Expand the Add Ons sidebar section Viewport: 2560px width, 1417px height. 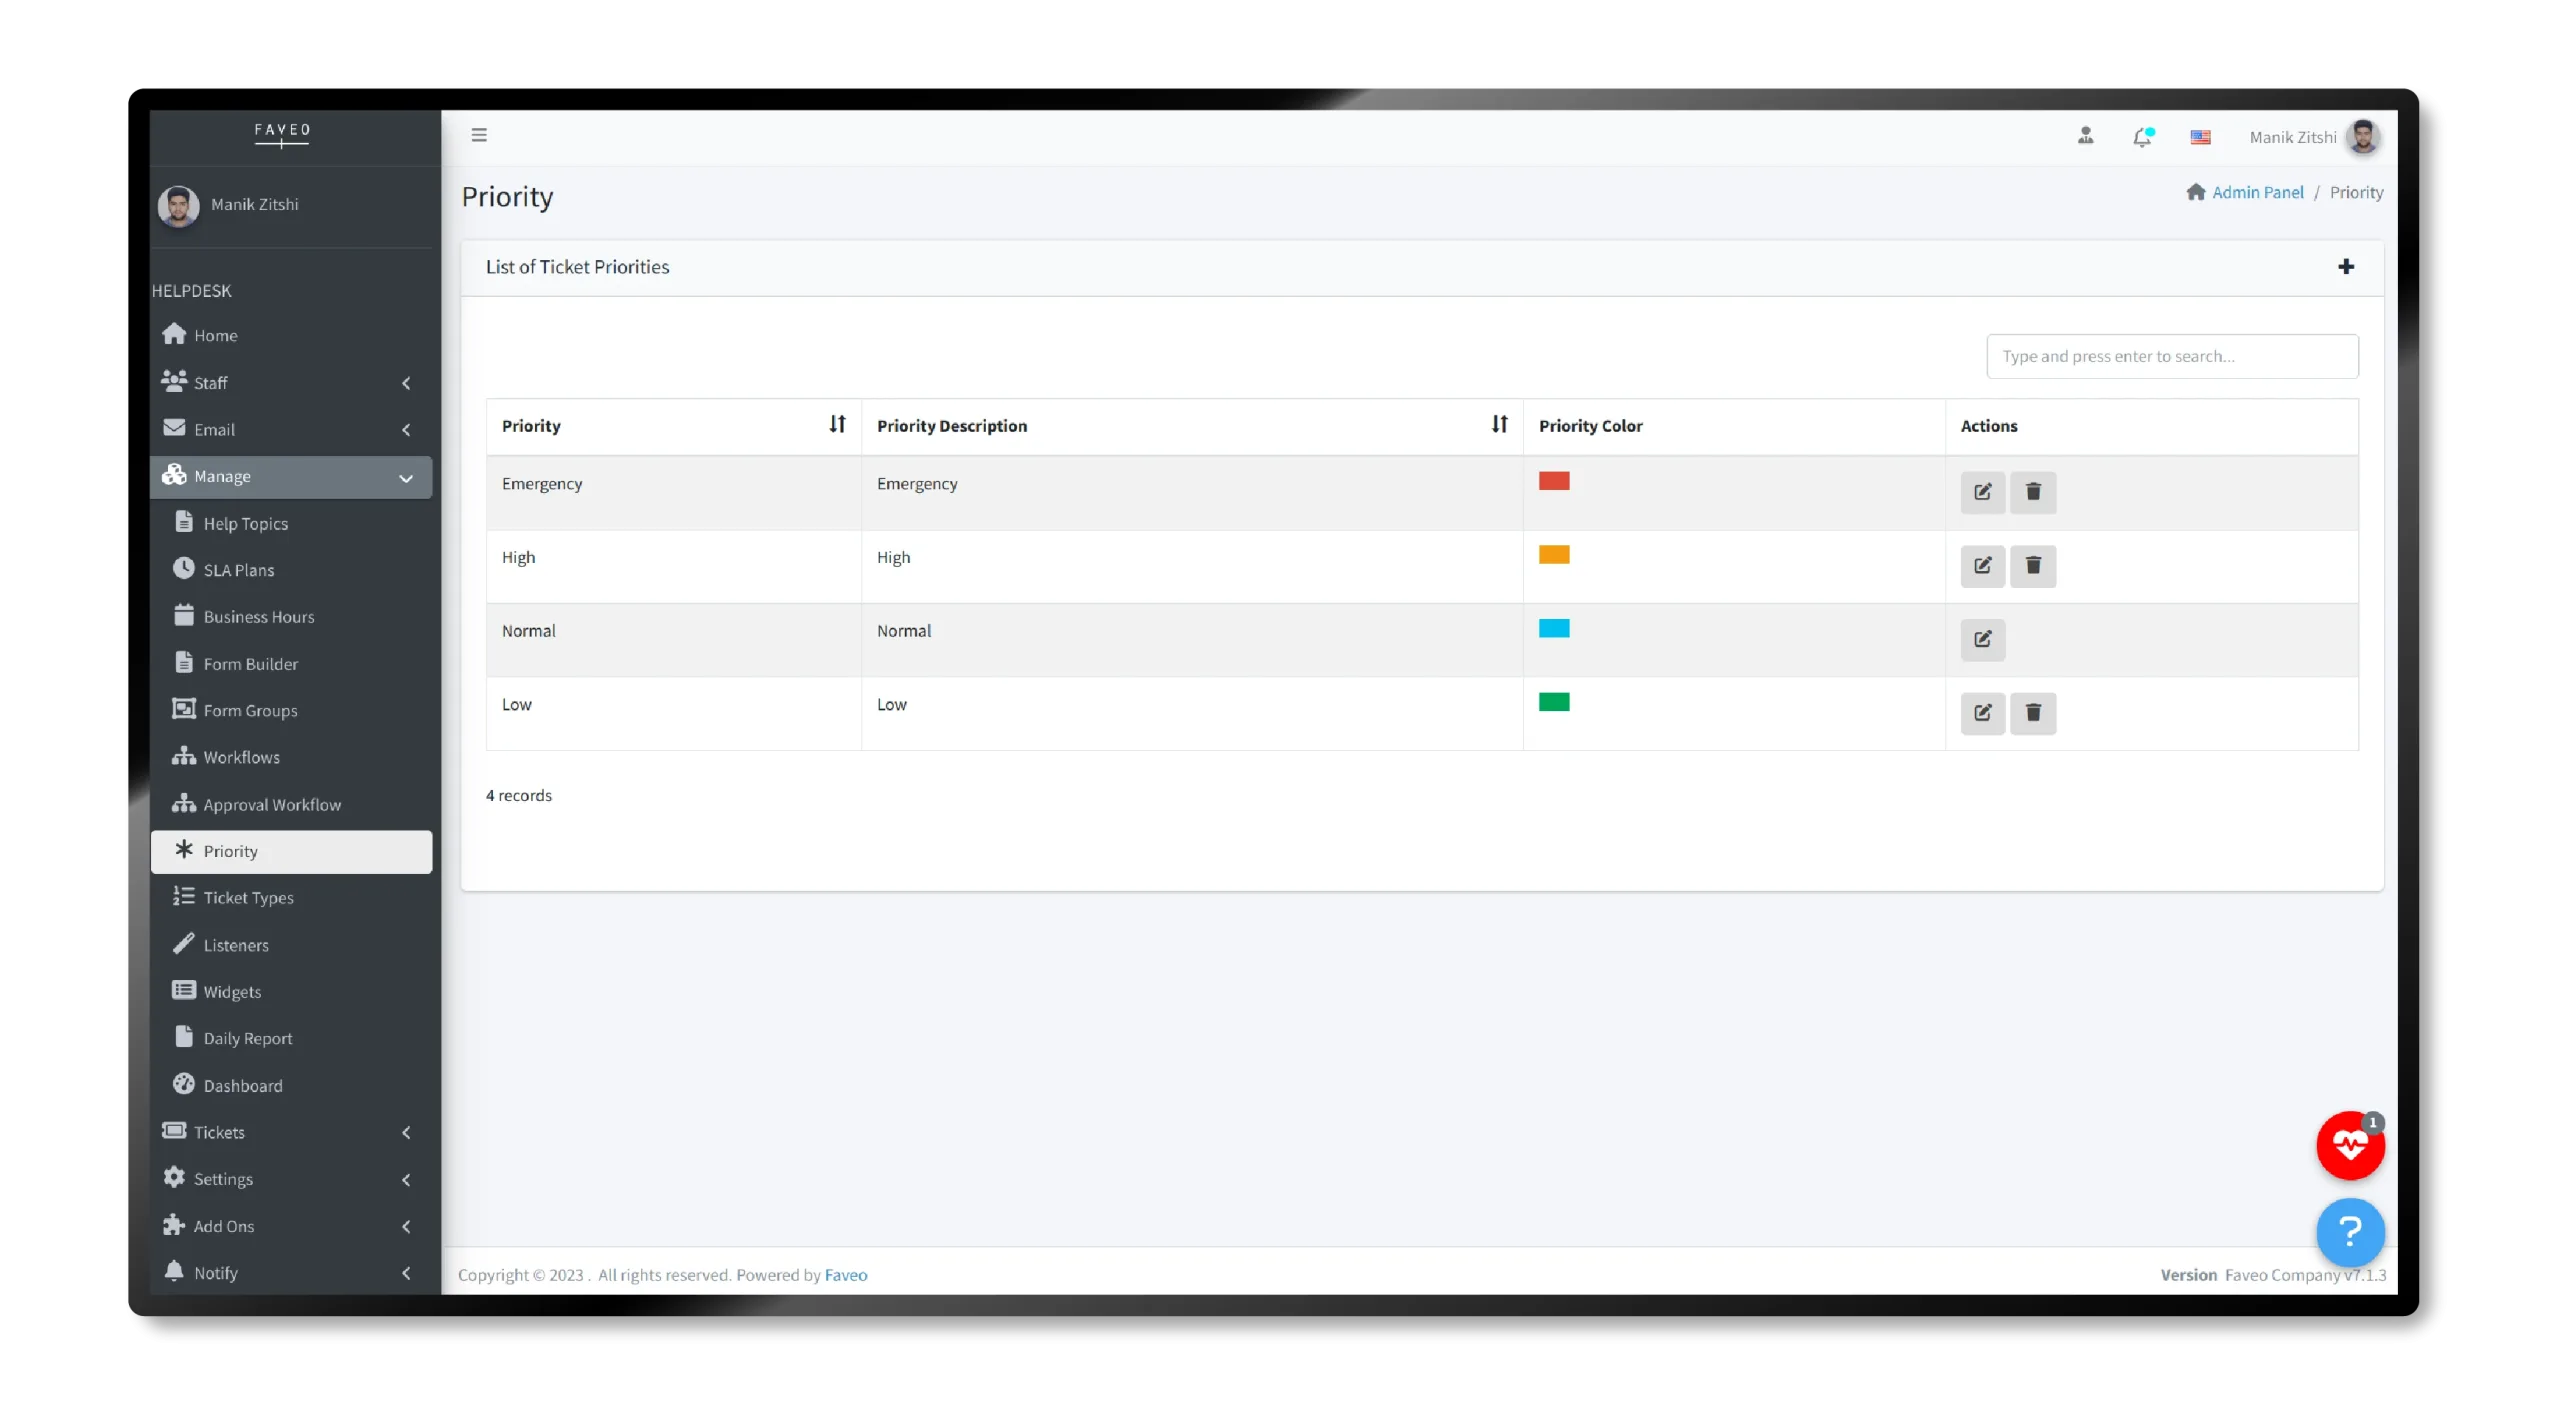pyautogui.click(x=291, y=1226)
